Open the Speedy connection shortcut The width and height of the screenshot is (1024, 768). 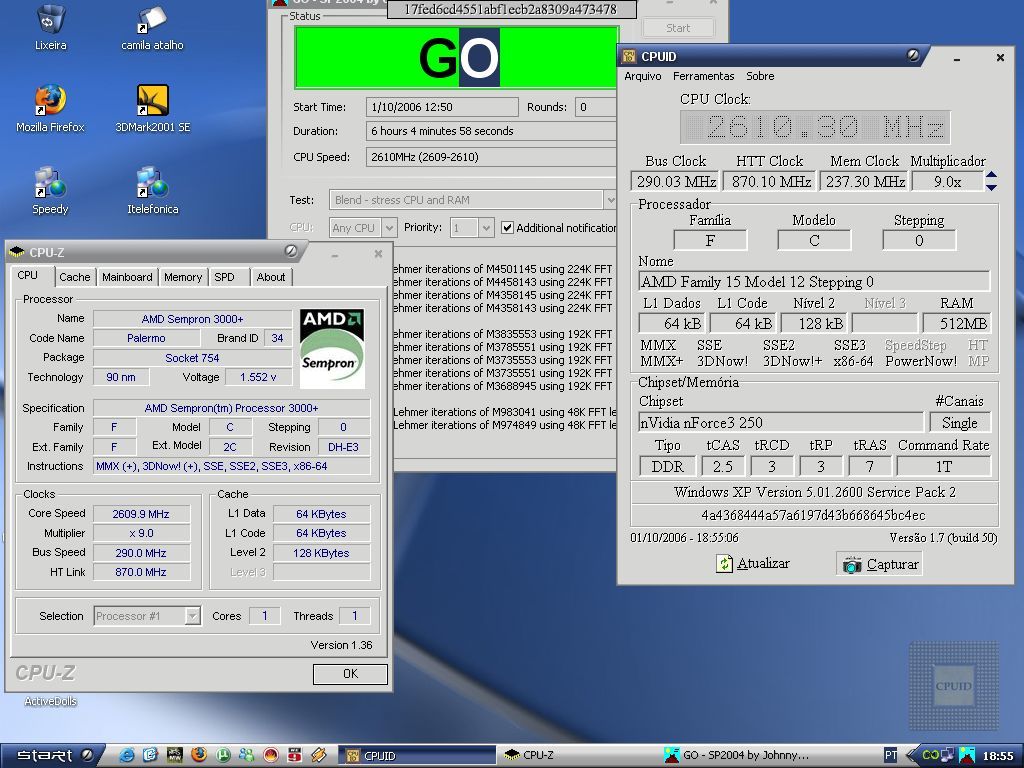[x=50, y=191]
